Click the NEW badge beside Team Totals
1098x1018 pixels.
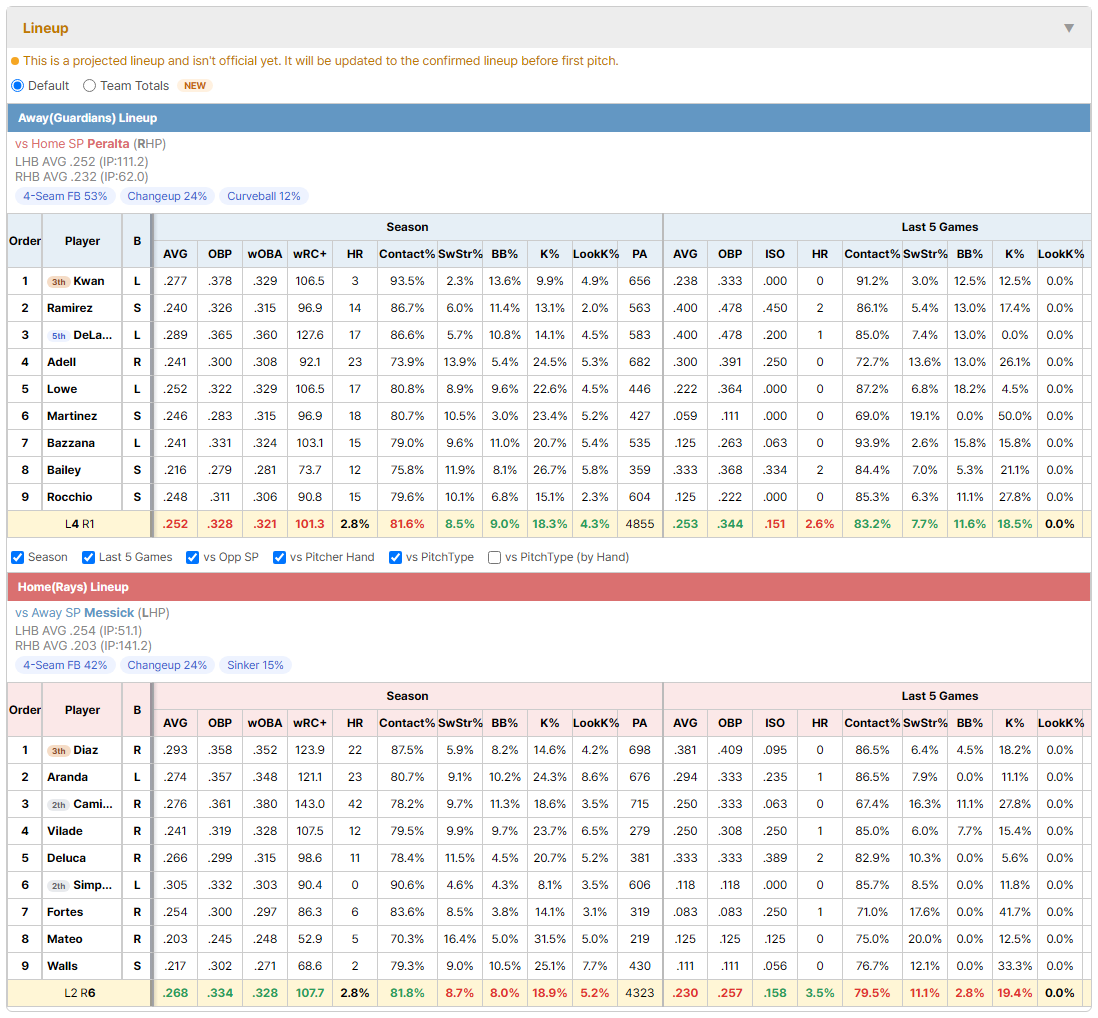pos(195,85)
